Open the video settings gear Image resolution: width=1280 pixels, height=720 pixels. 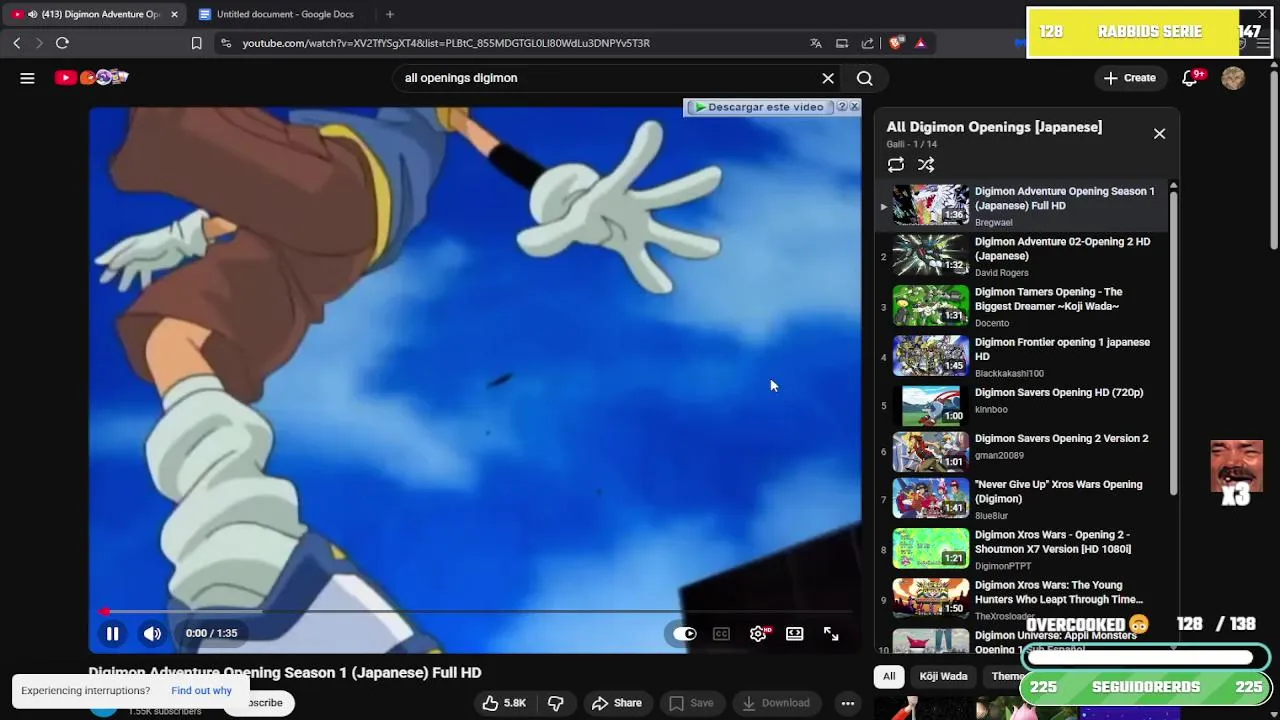tap(759, 634)
